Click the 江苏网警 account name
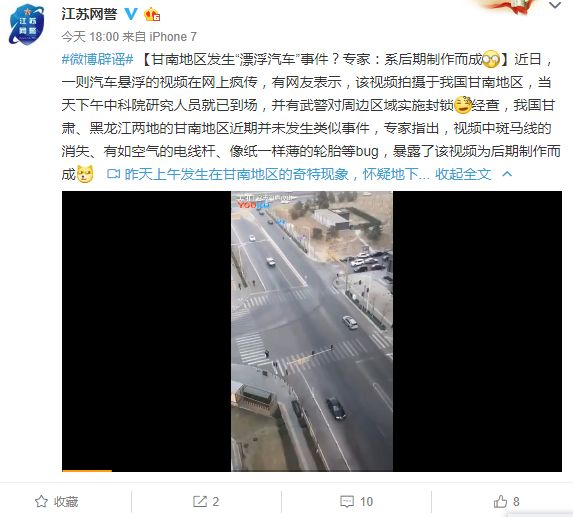The width and height of the screenshot is (573, 517). (89, 14)
